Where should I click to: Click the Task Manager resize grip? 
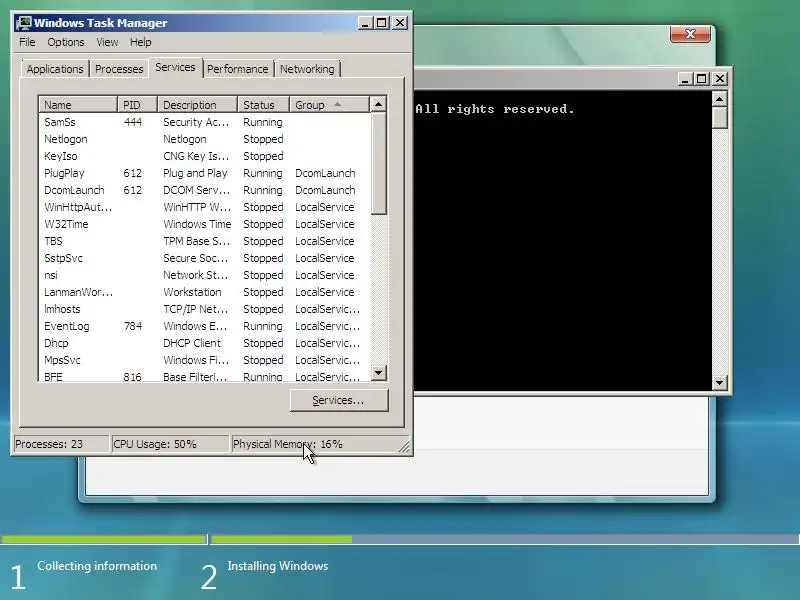[404, 447]
